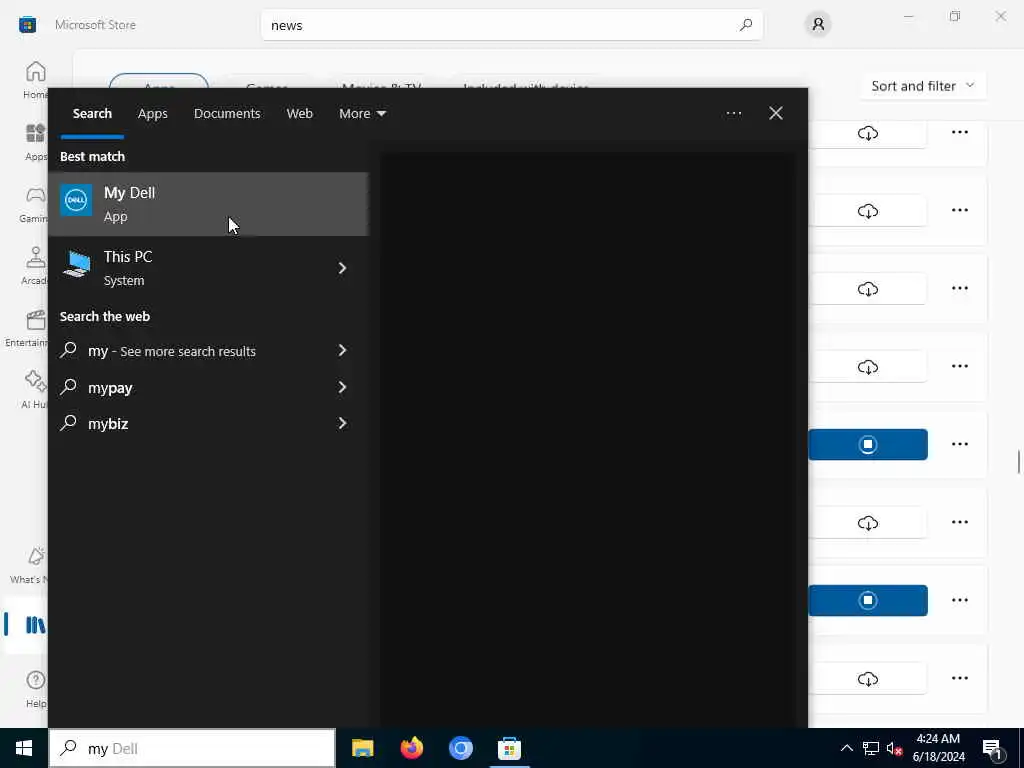
Task: Open search panel options ellipsis
Action: point(733,114)
